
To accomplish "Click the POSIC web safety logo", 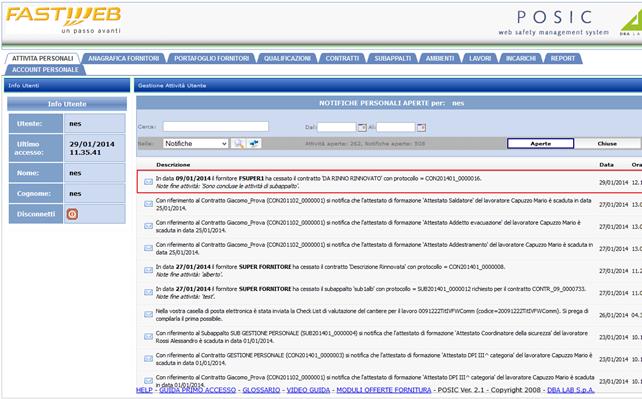I will click(554, 23).
